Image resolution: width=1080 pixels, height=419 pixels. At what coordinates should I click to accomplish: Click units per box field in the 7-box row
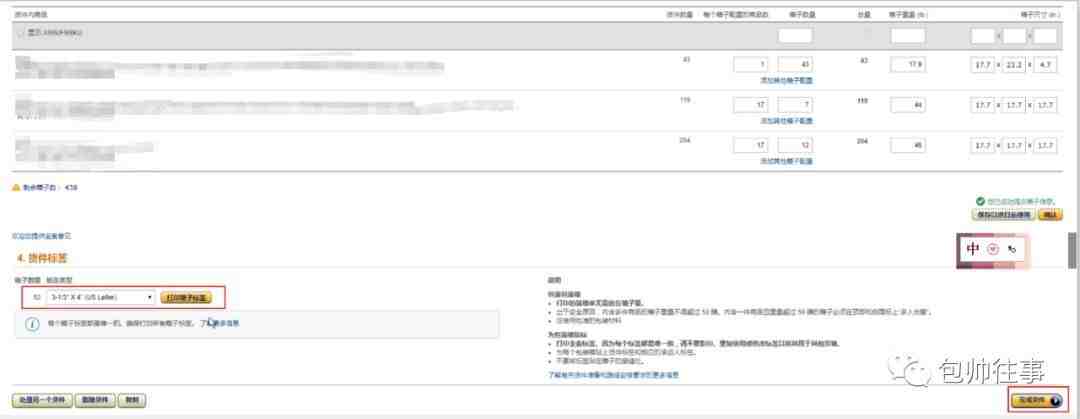751,105
